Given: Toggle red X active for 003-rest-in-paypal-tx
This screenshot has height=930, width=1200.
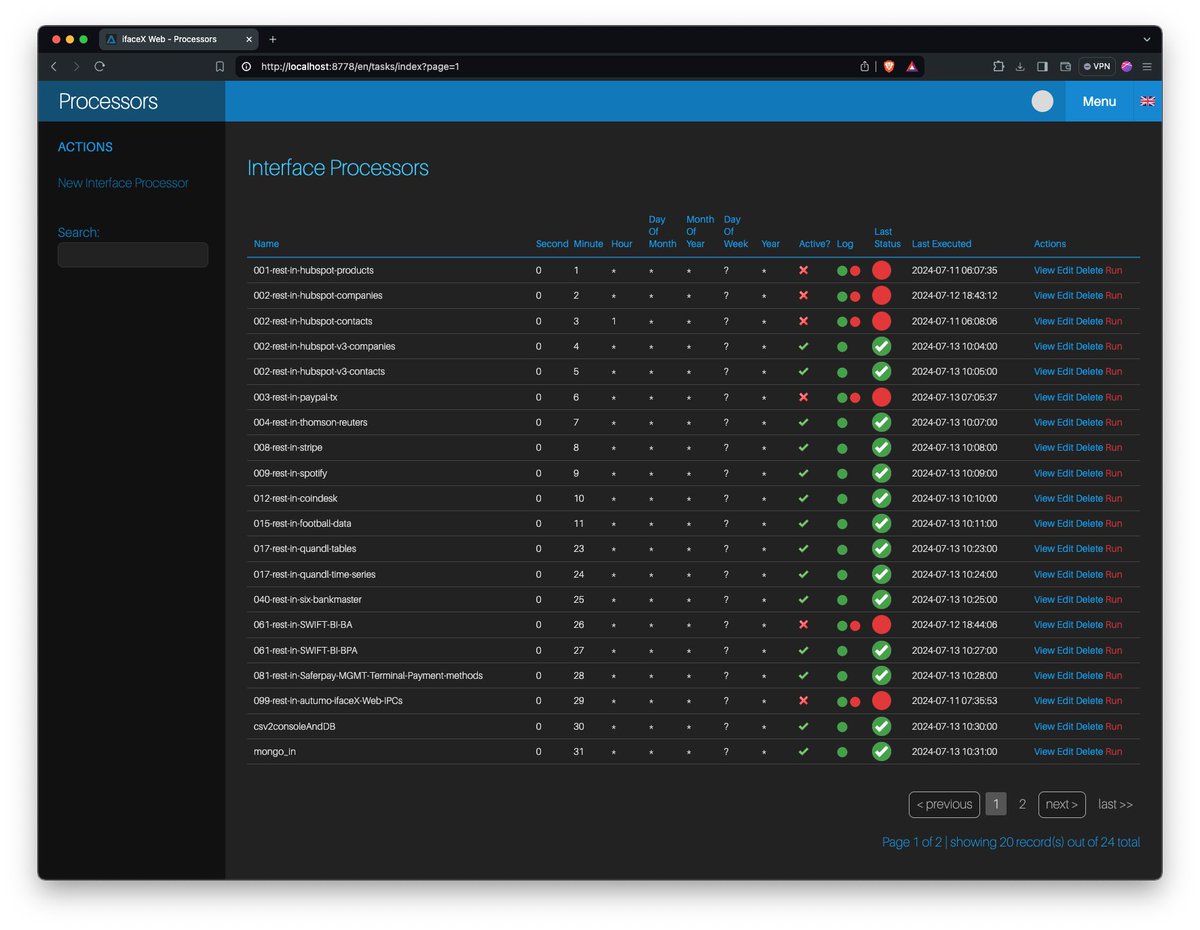Looking at the screenshot, I should click(x=803, y=397).
